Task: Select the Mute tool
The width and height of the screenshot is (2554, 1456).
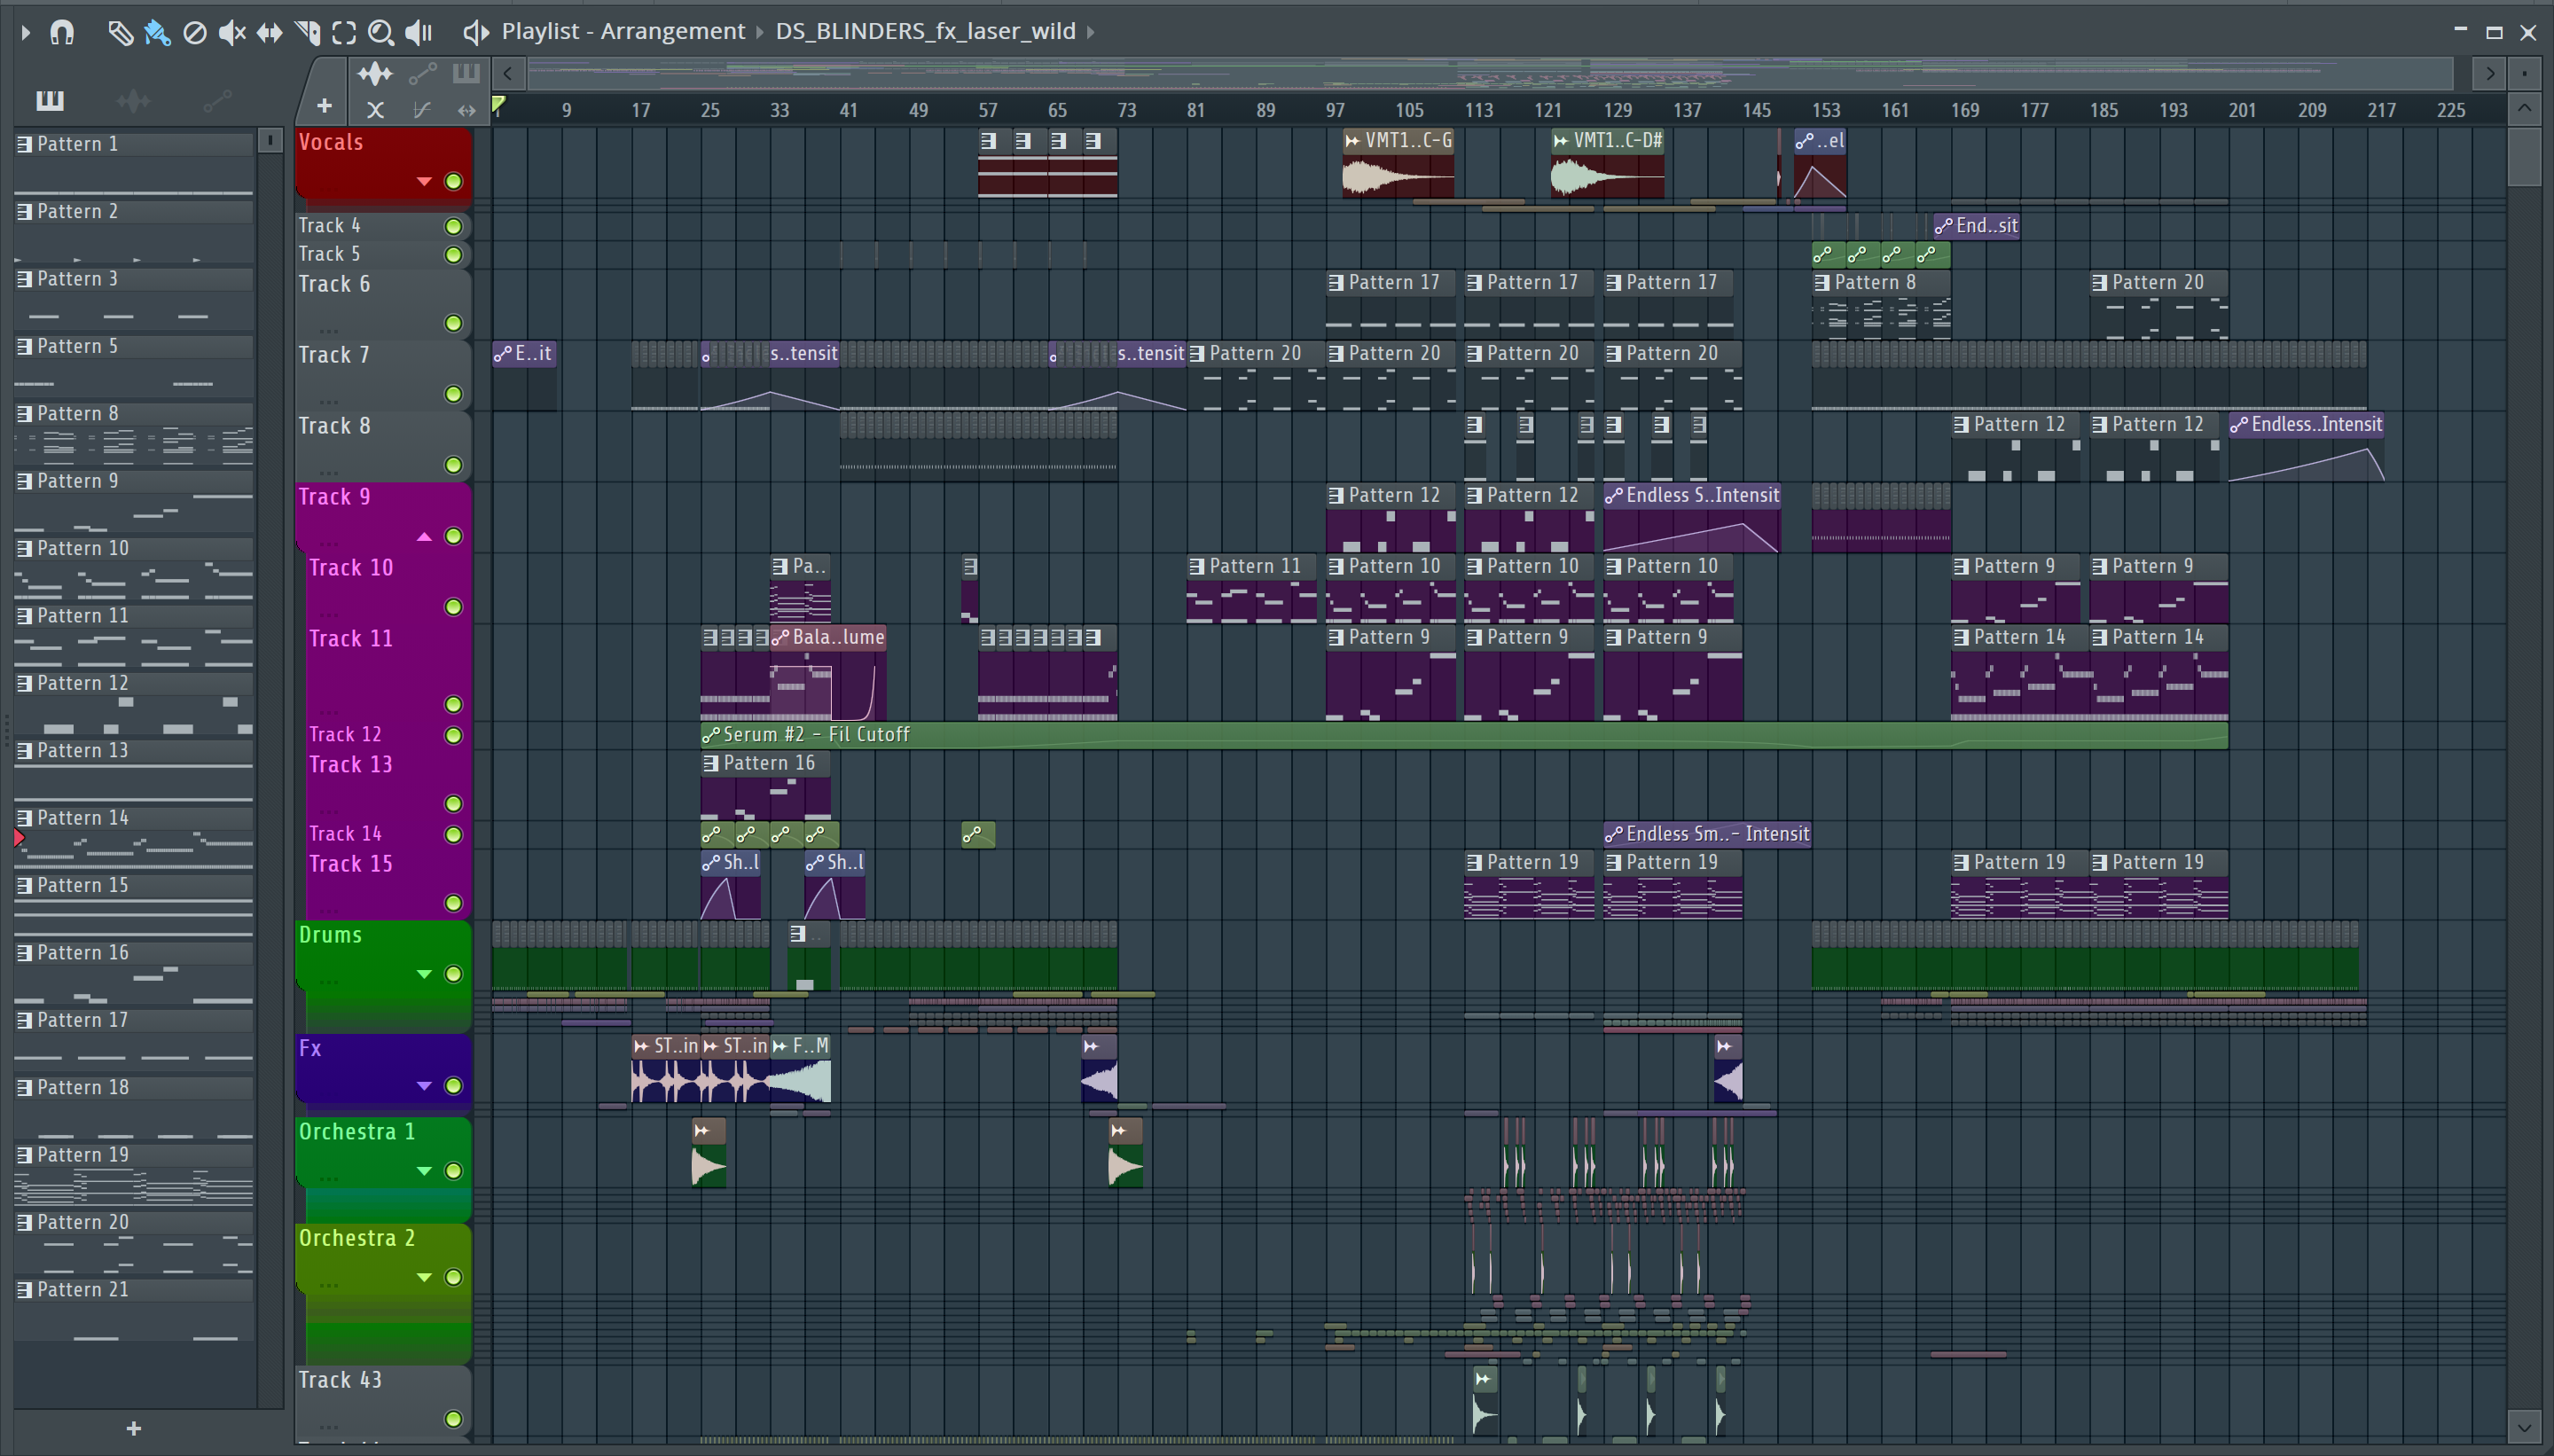Action: coord(232,32)
